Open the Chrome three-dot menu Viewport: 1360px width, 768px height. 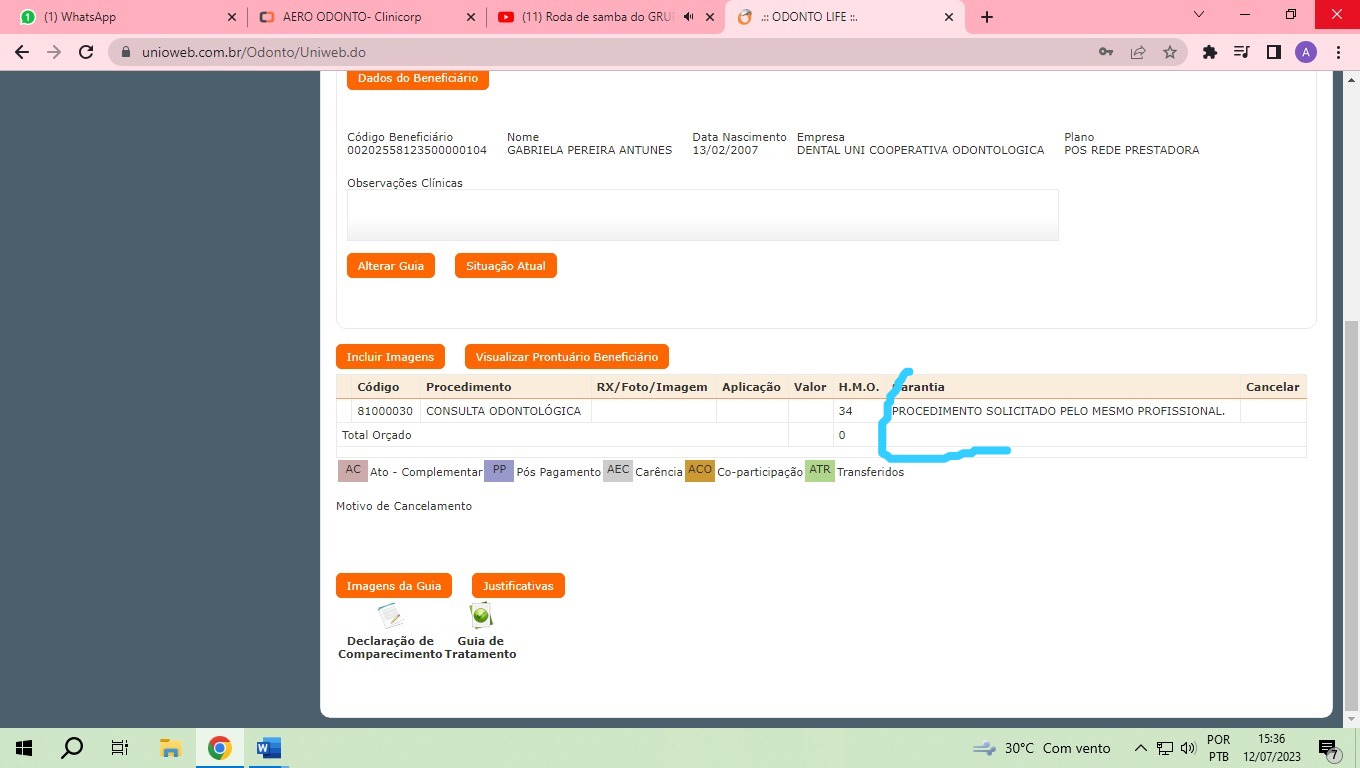(x=1338, y=52)
